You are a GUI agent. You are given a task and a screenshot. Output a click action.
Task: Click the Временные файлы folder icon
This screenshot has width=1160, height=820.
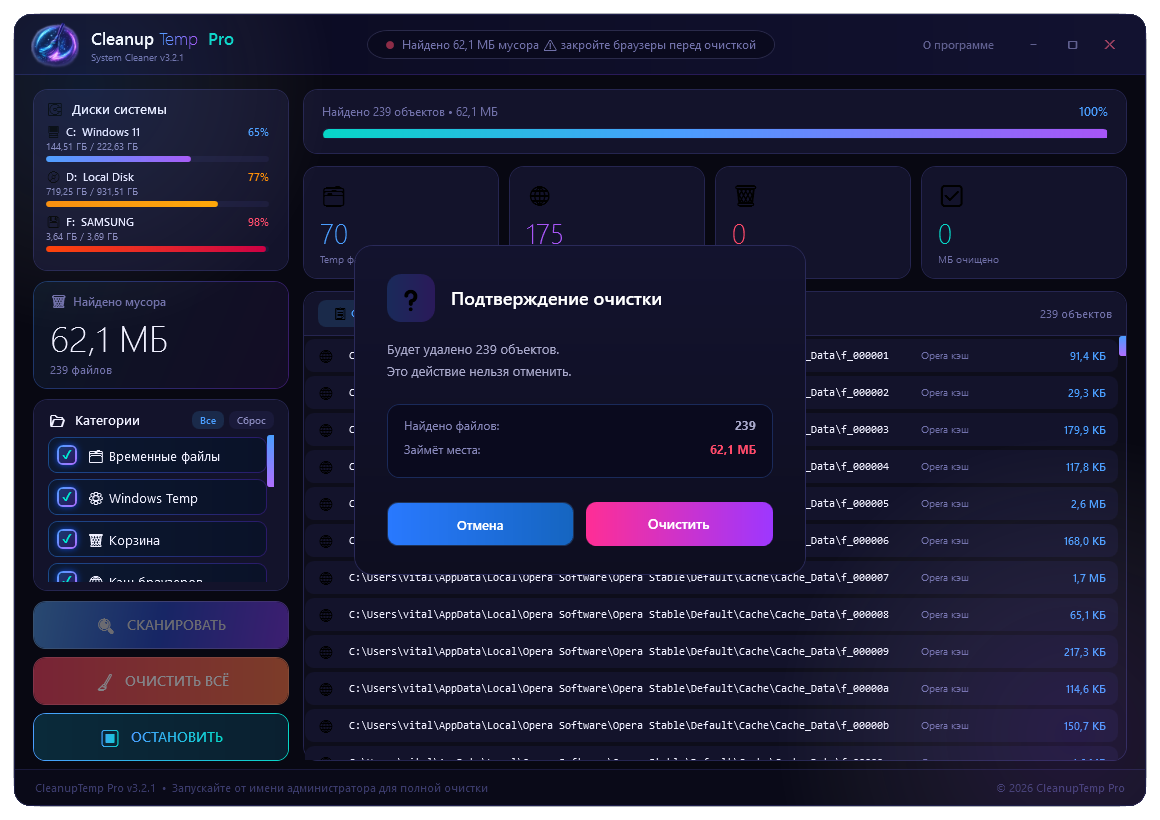(95, 457)
